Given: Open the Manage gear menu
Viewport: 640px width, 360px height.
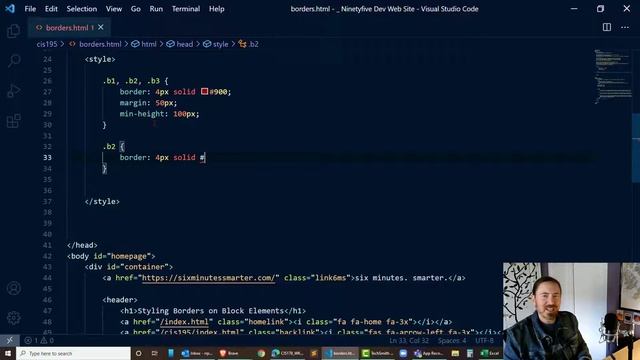Looking at the screenshot, I should pyautogui.click(x=13, y=318).
